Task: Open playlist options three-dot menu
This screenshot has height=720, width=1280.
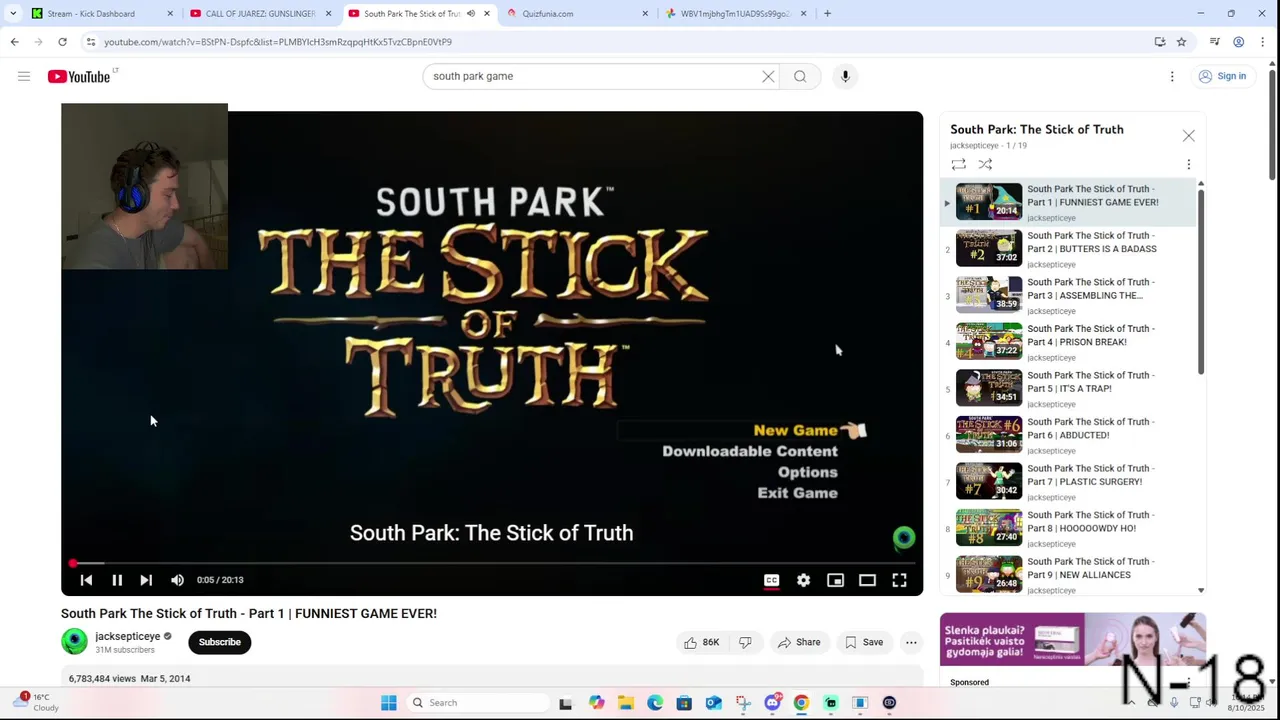Action: 1188,164
